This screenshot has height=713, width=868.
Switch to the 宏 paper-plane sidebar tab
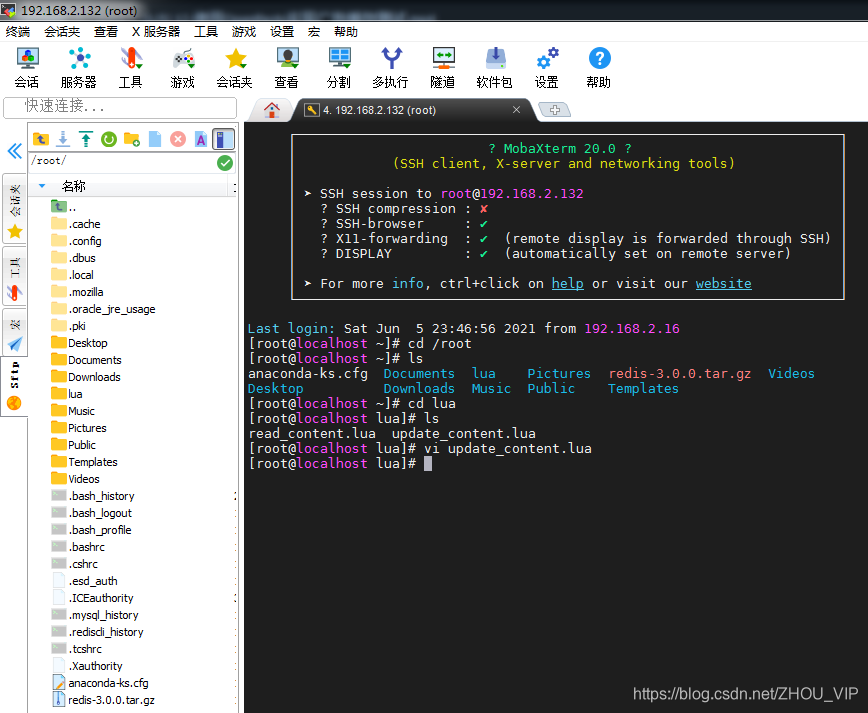coord(15,332)
